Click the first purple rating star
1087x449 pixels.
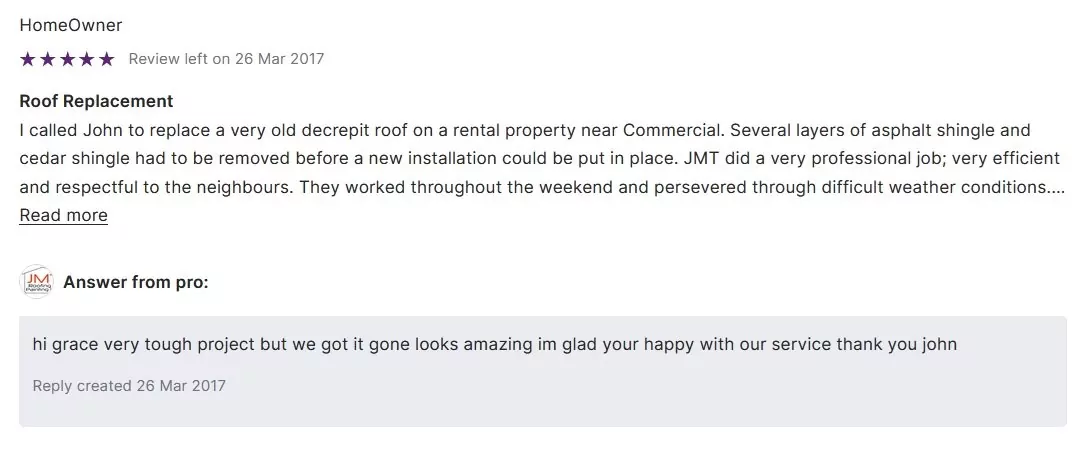pos(27,59)
